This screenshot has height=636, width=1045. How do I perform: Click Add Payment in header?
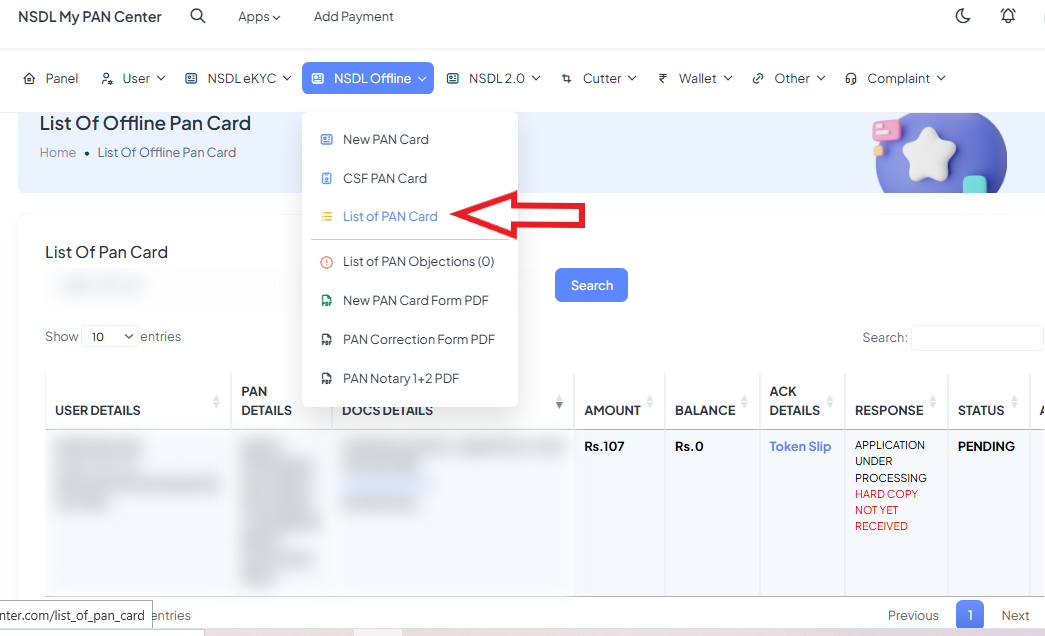(x=353, y=17)
